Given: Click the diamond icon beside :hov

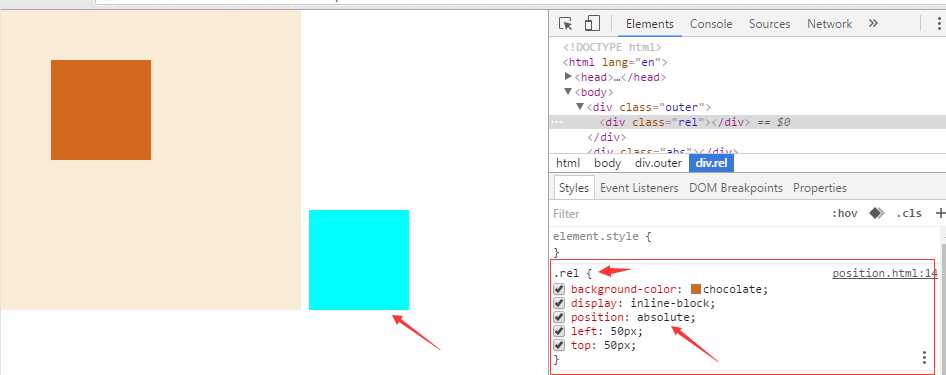Looking at the screenshot, I should pos(877,213).
